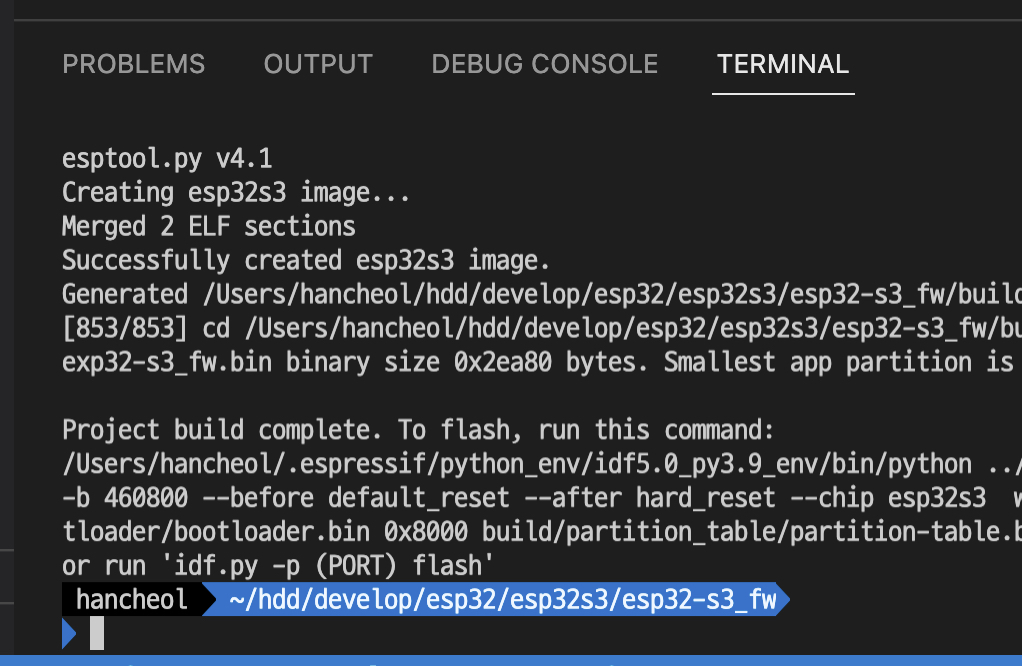
Task: Select the TERMINAL tab
Action: click(x=783, y=65)
